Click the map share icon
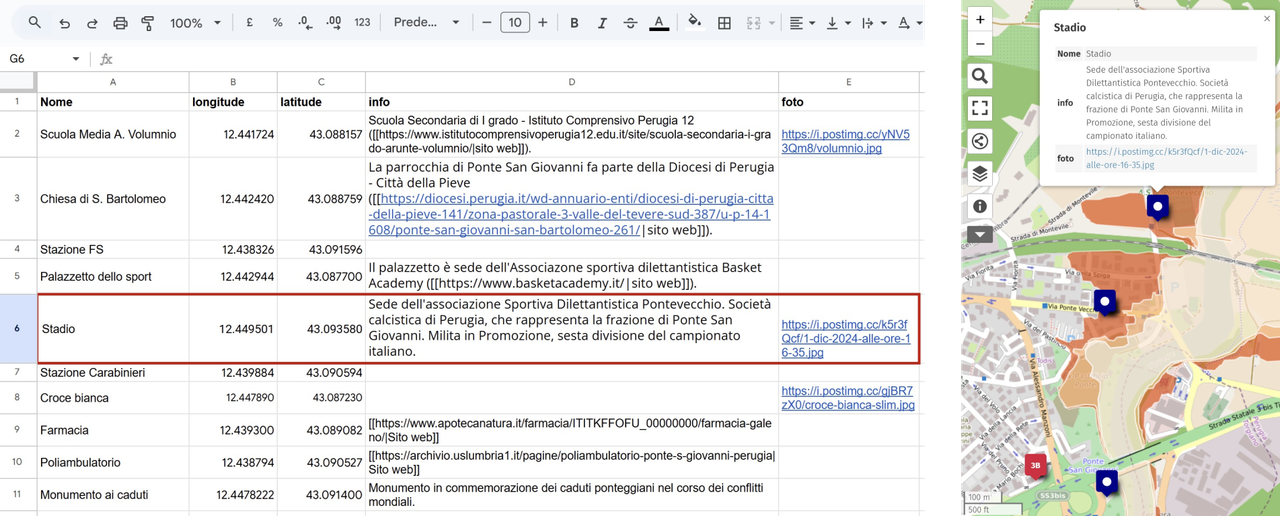 coord(980,141)
